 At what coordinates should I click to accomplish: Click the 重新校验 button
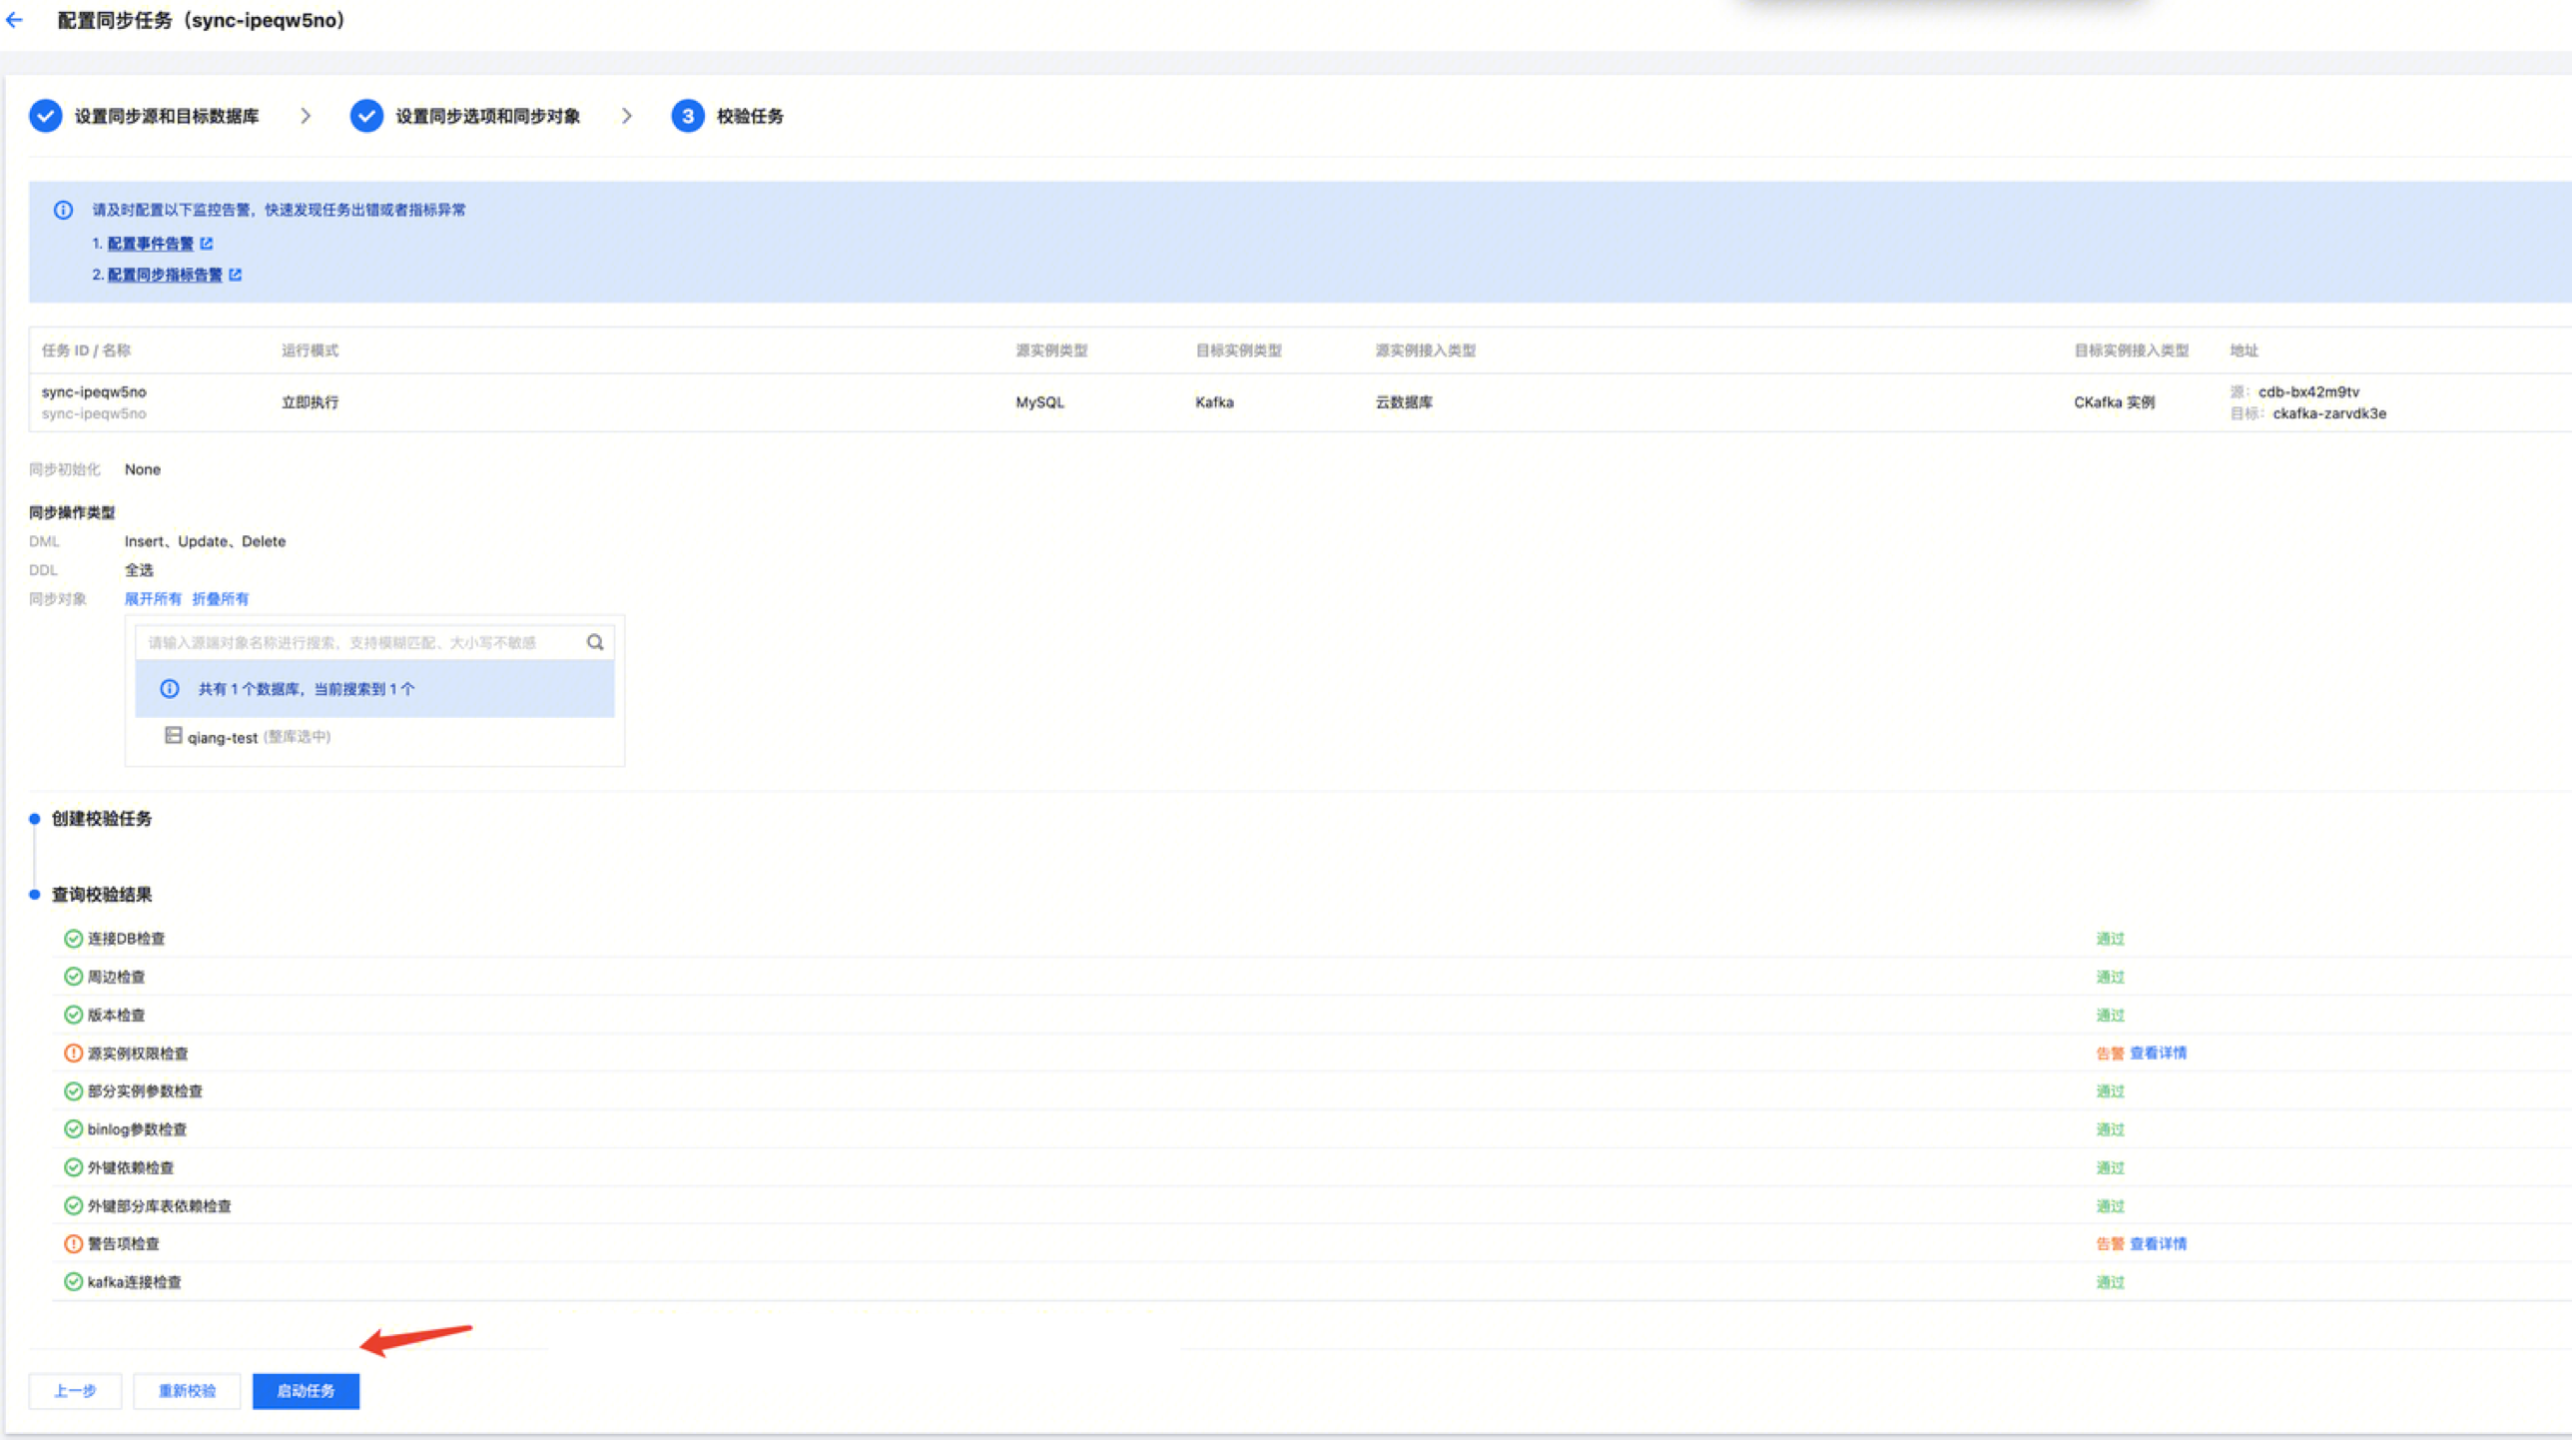click(187, 1391)
